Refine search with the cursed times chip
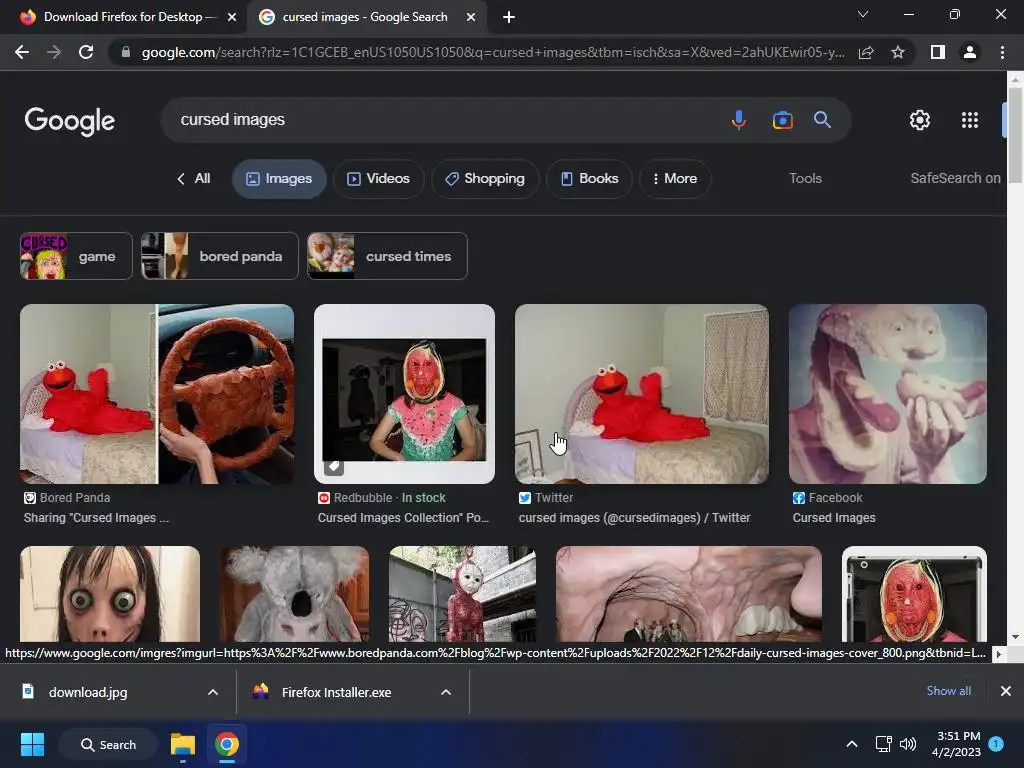 (x=387, y=256)
